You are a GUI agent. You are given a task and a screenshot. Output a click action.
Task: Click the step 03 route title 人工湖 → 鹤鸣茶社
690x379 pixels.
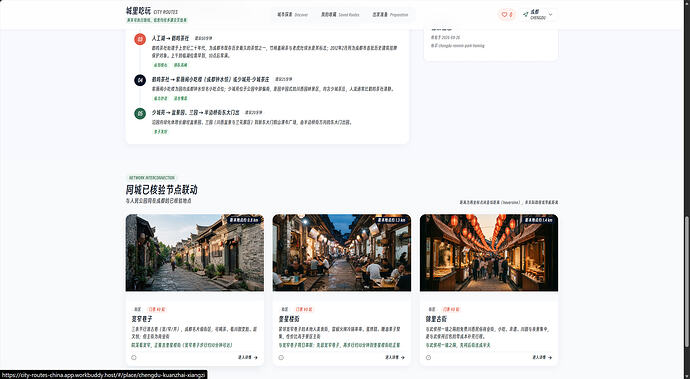tap(171, 38)
